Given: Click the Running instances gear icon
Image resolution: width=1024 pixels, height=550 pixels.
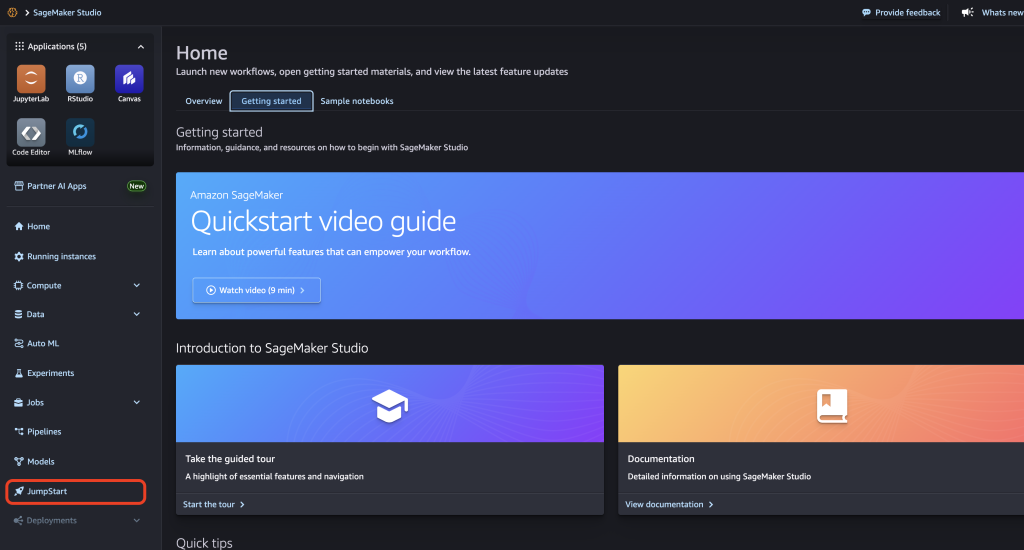Looking at the screenshot, I should [19, 257].
